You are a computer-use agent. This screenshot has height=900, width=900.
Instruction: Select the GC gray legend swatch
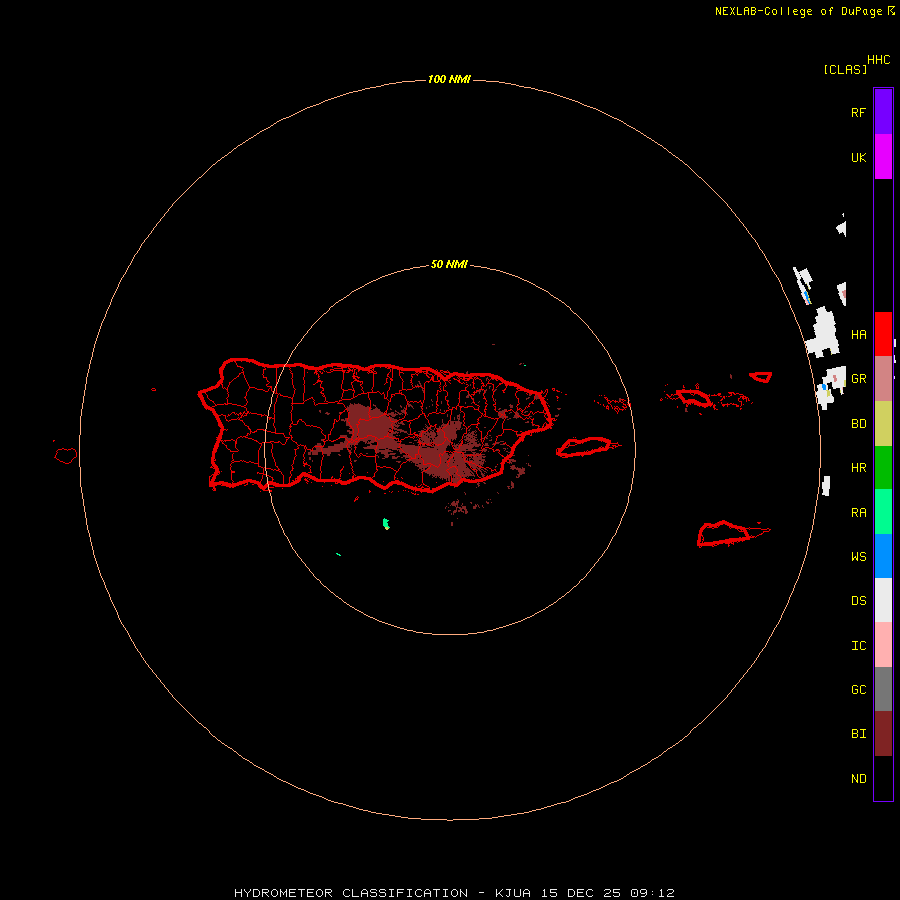[883, 689]
